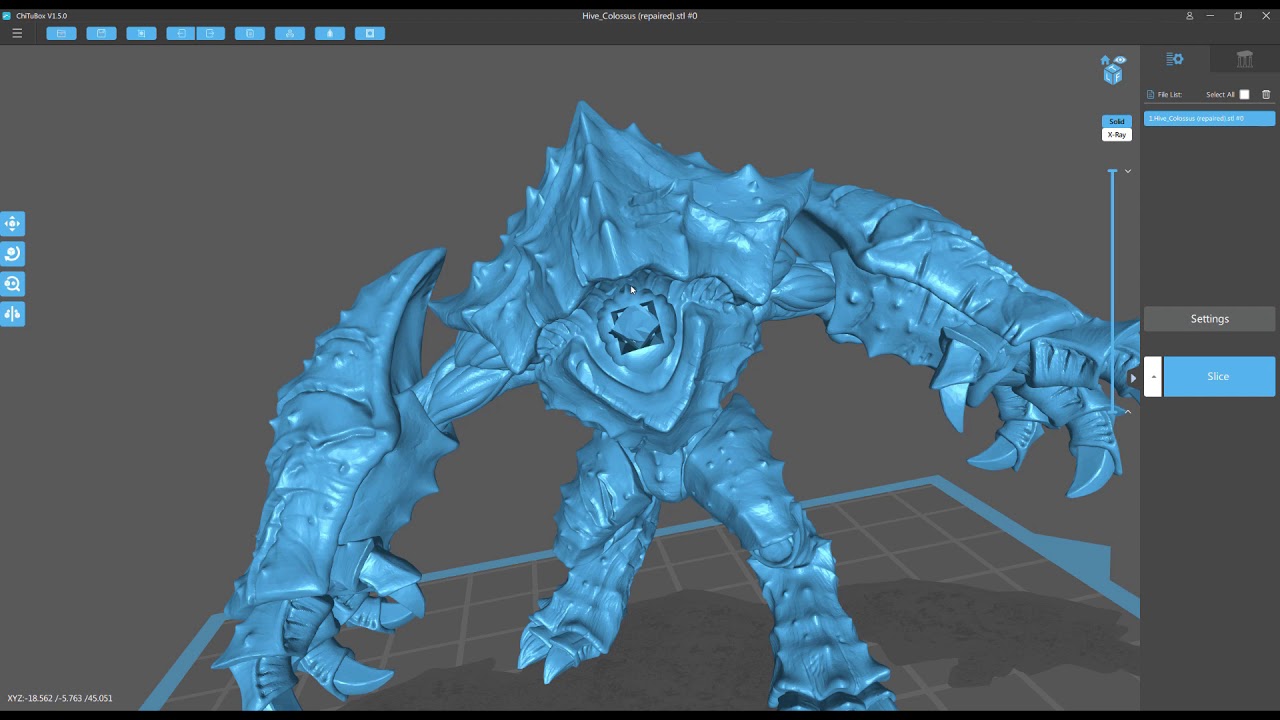
Task: Click the XYZ coordinates readout
Action: click(60, 698)
